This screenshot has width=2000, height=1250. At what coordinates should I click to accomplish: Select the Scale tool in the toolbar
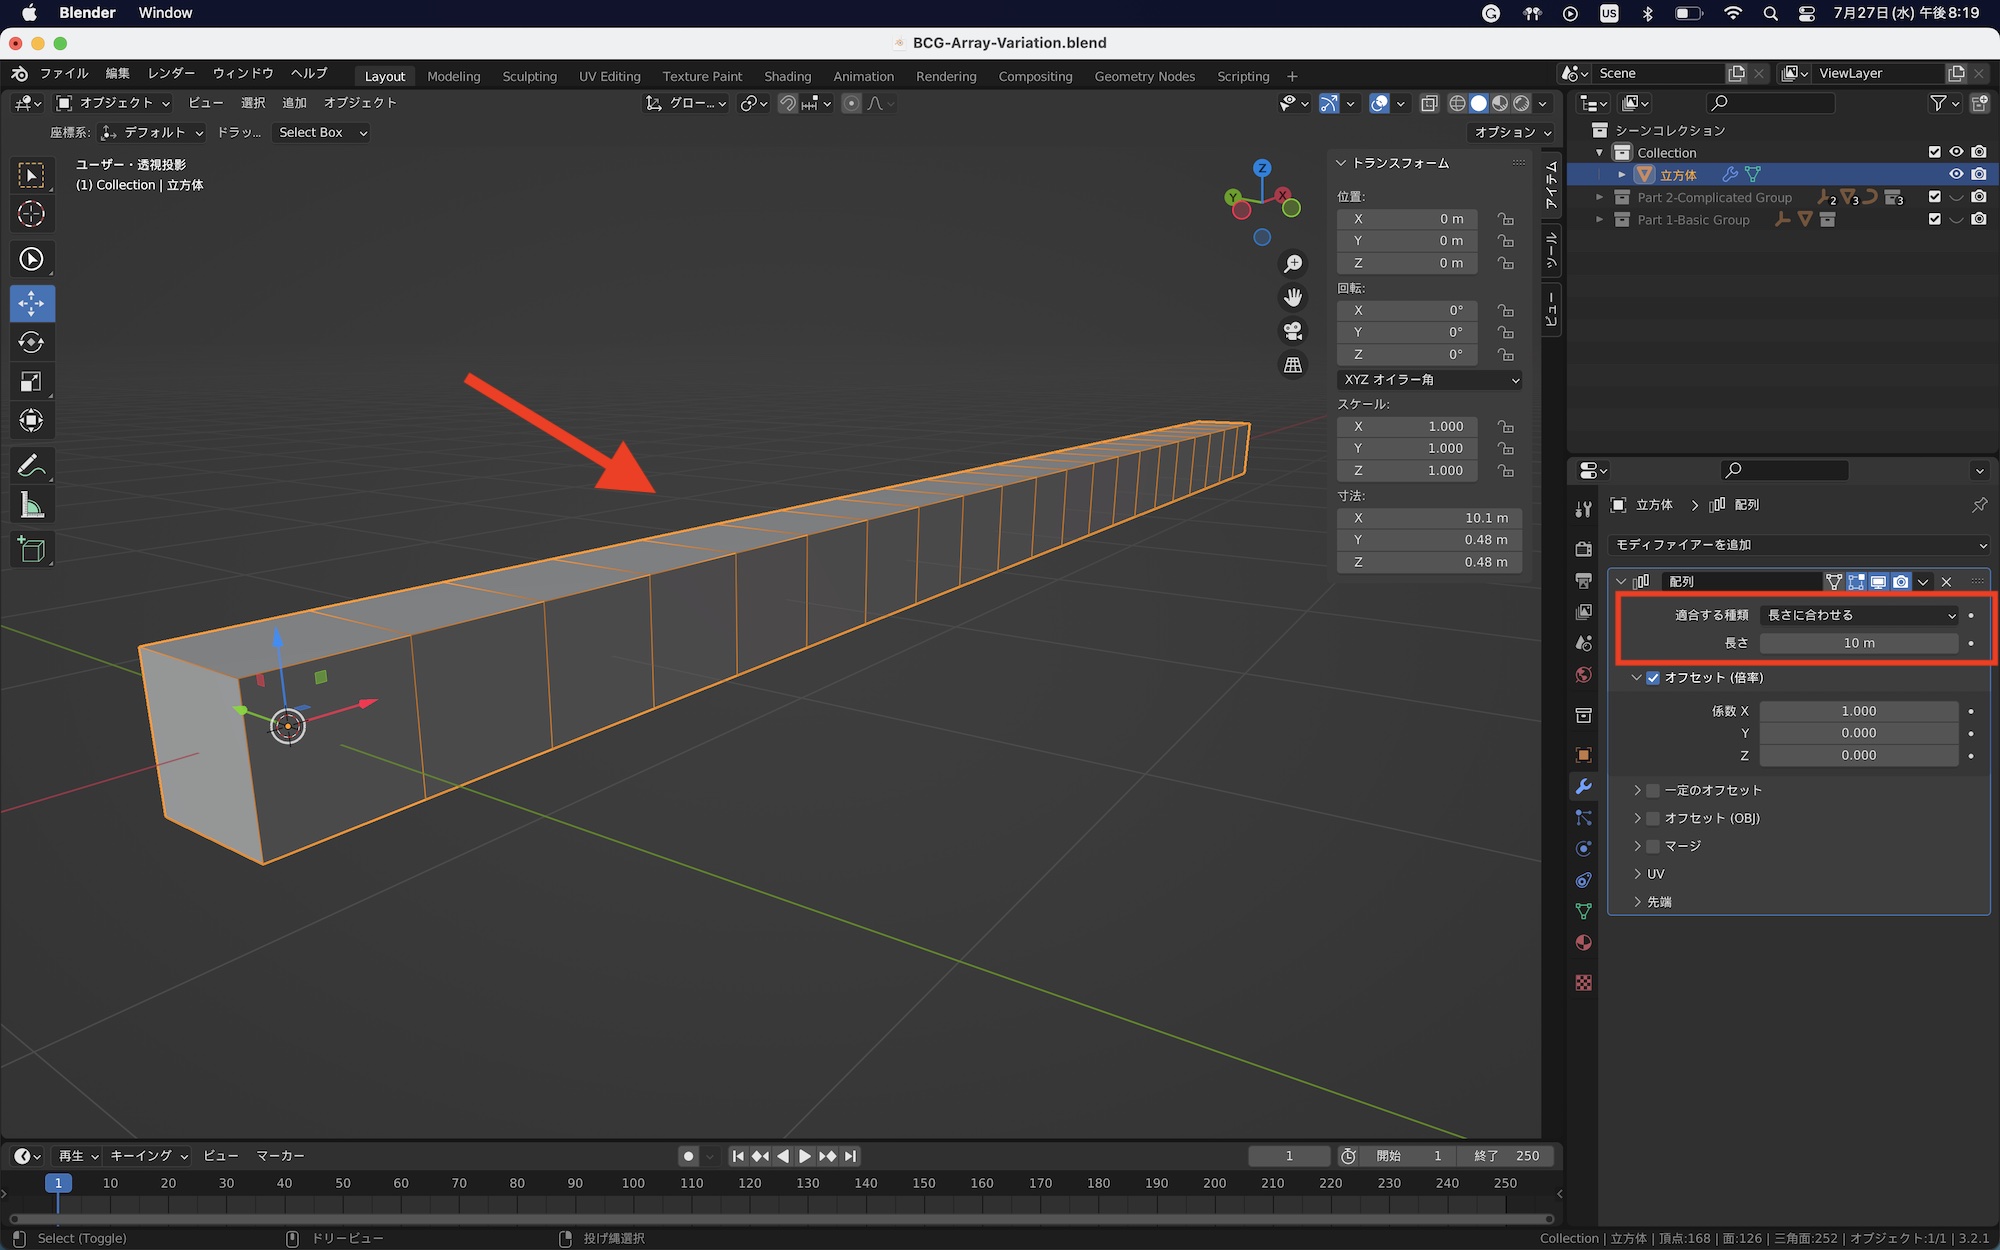click(31, 382)
